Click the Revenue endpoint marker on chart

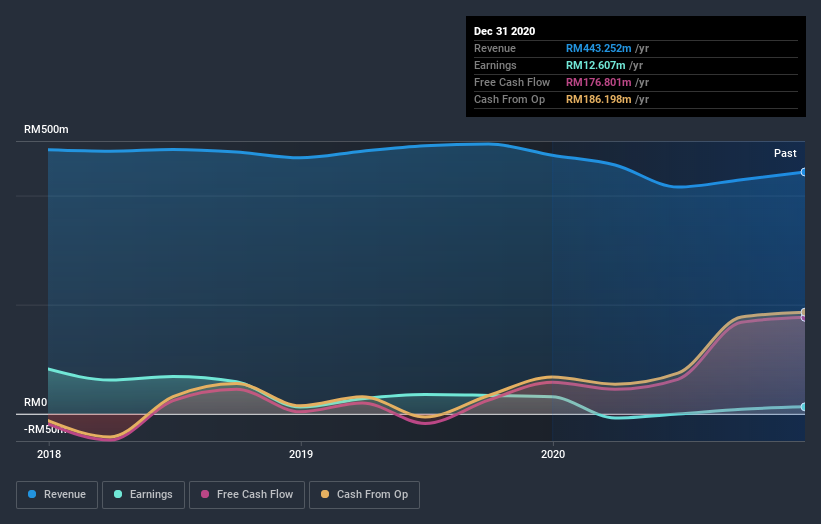point(804,172)
